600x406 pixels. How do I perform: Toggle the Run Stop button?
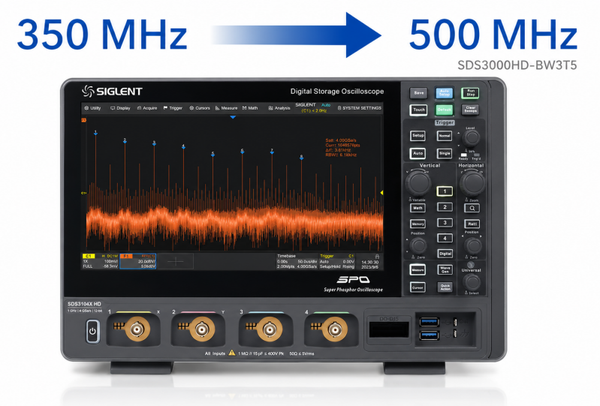(x=470, y=93)
